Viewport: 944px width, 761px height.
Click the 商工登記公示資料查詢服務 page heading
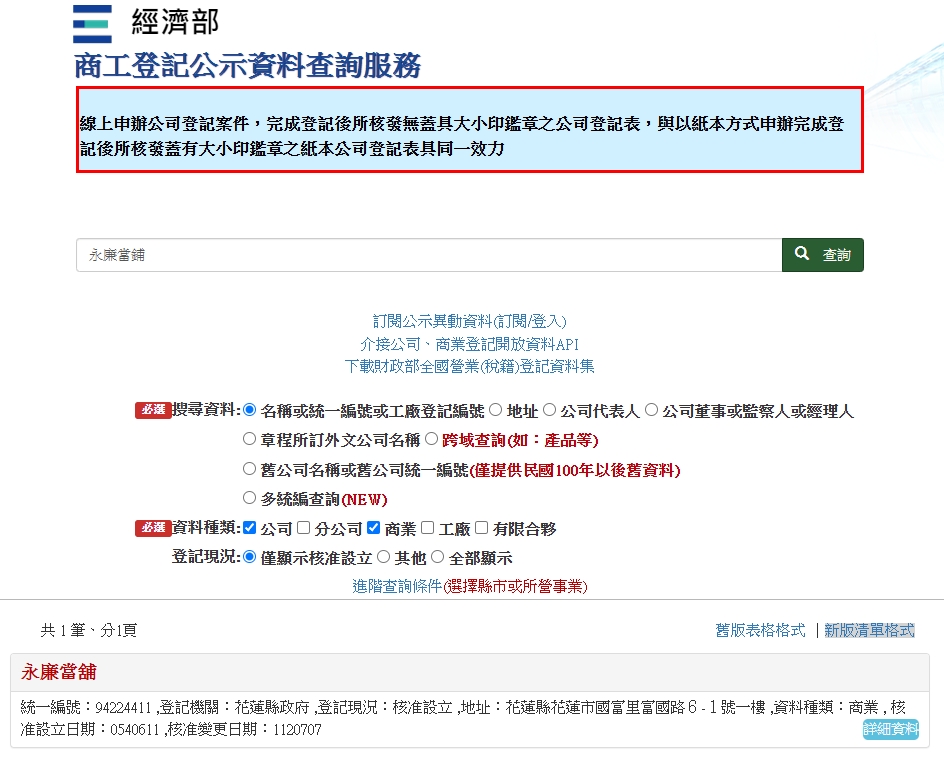[x=247, y=65]
